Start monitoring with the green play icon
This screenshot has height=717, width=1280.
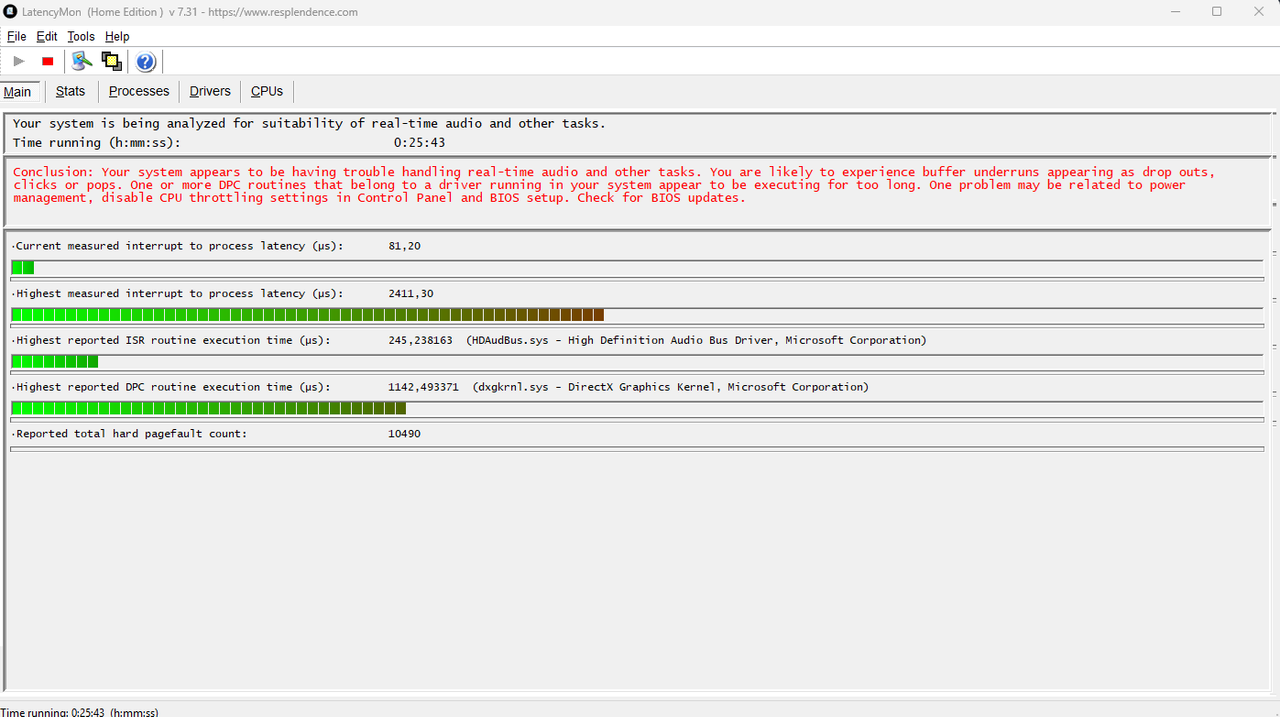[x=18, y=62]
